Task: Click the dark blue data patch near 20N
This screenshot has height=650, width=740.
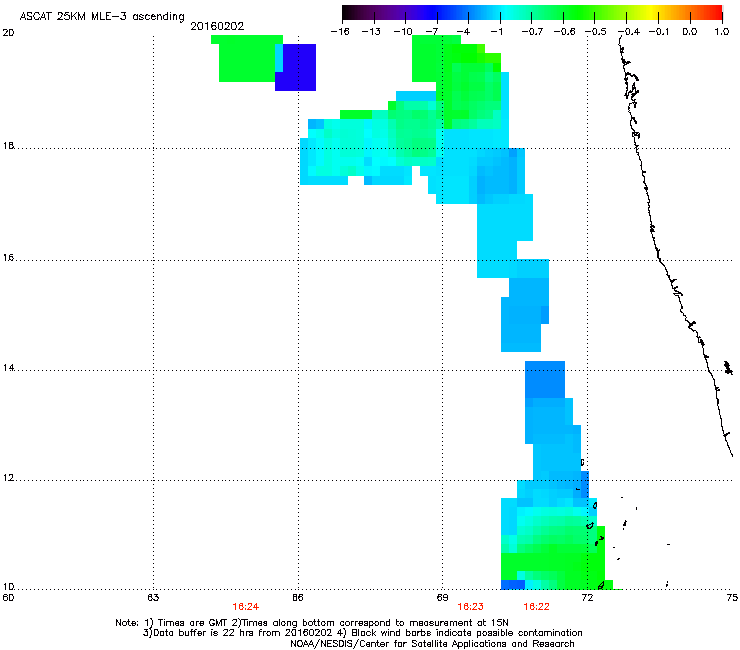Action: click(x=298, y=68)
